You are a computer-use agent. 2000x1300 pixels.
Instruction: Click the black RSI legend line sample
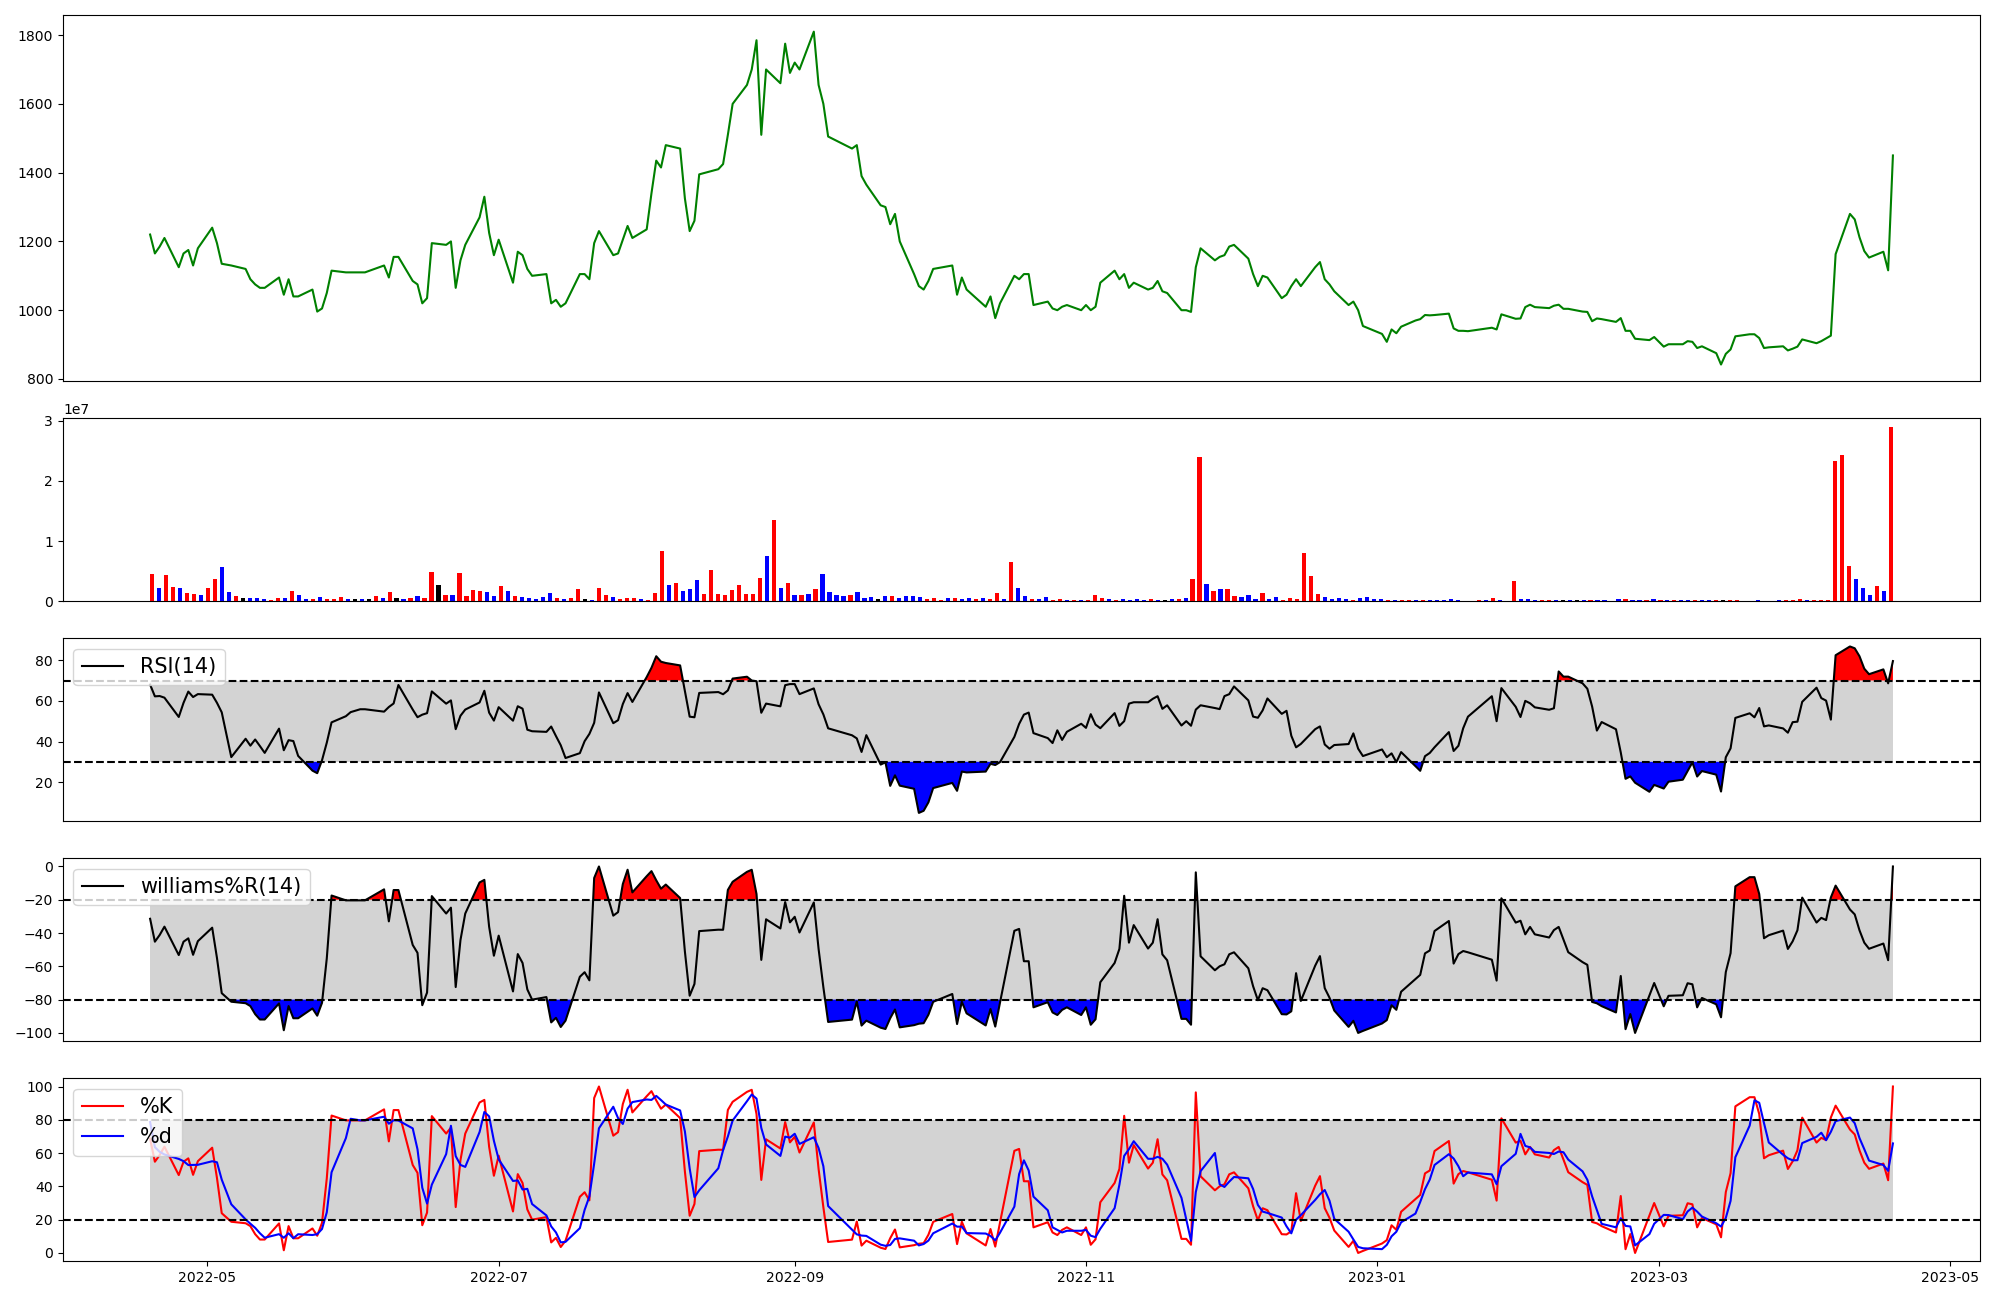103,666
